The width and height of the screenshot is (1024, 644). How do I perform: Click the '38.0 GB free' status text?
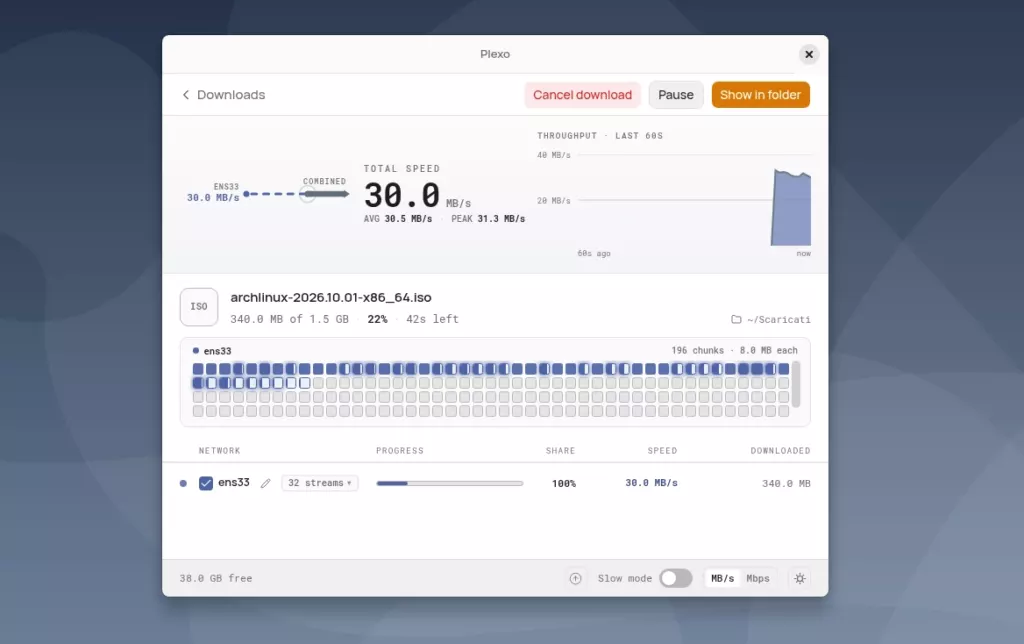pos(216,578)
